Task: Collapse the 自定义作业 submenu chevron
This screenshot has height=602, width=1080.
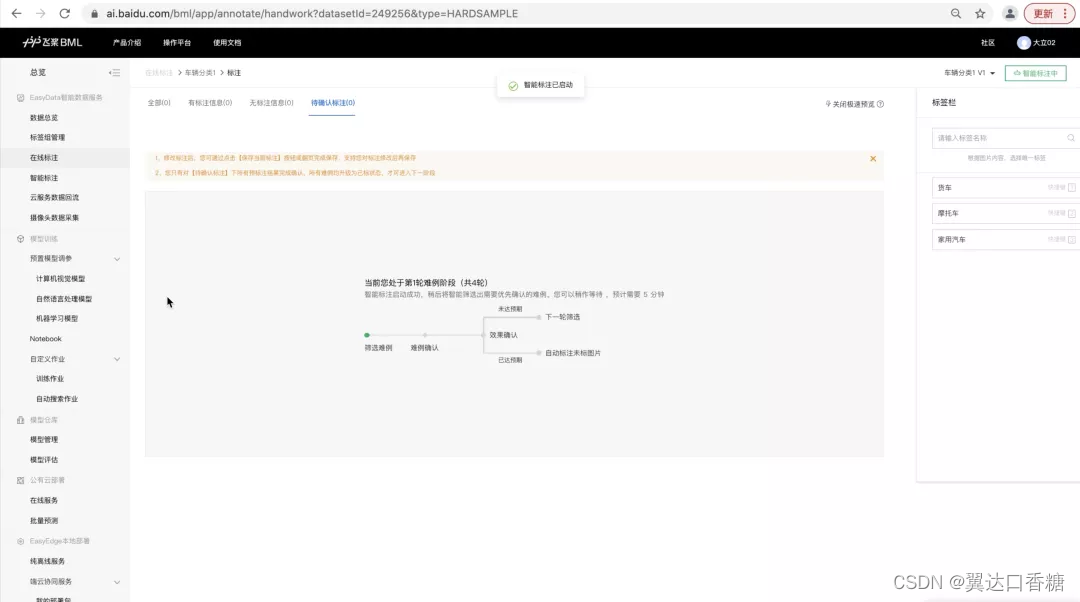Action: coord(117,360)
